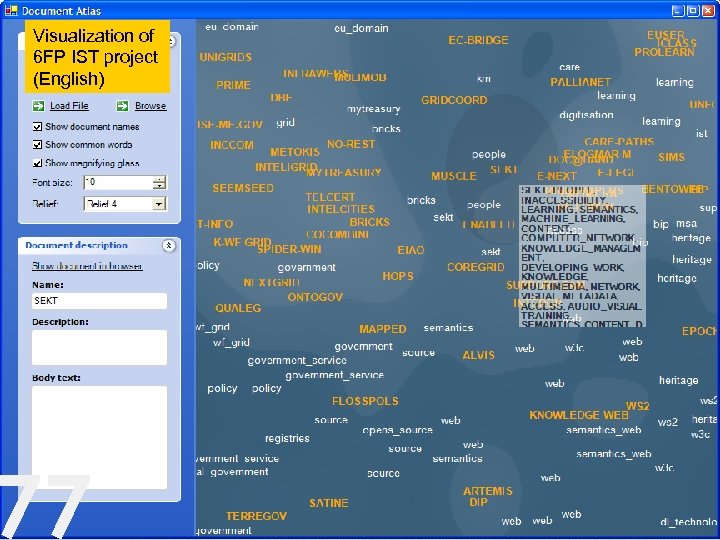Select the PROLEARN document label

tap(664, 52)
